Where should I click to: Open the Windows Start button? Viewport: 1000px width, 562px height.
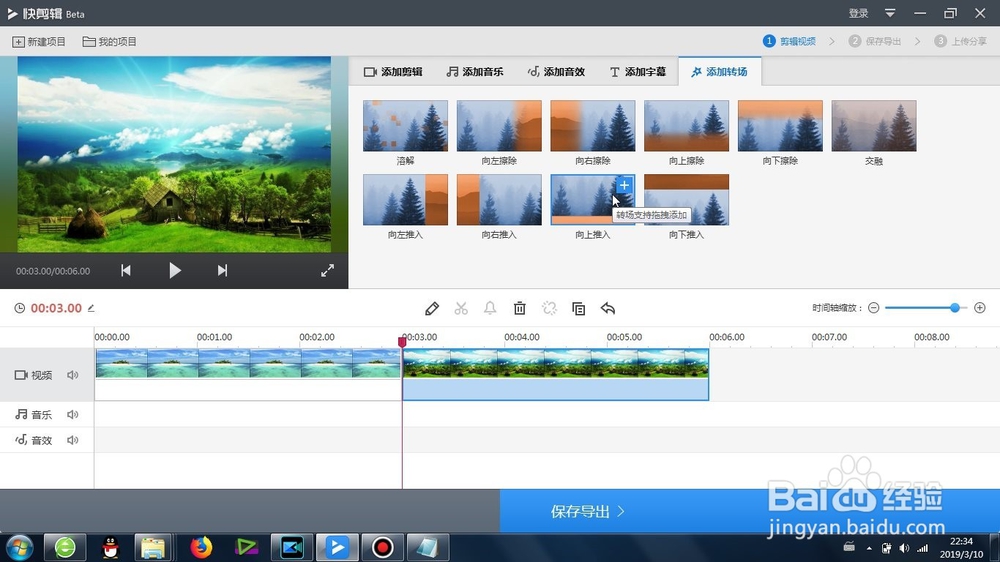coord(20,547)
